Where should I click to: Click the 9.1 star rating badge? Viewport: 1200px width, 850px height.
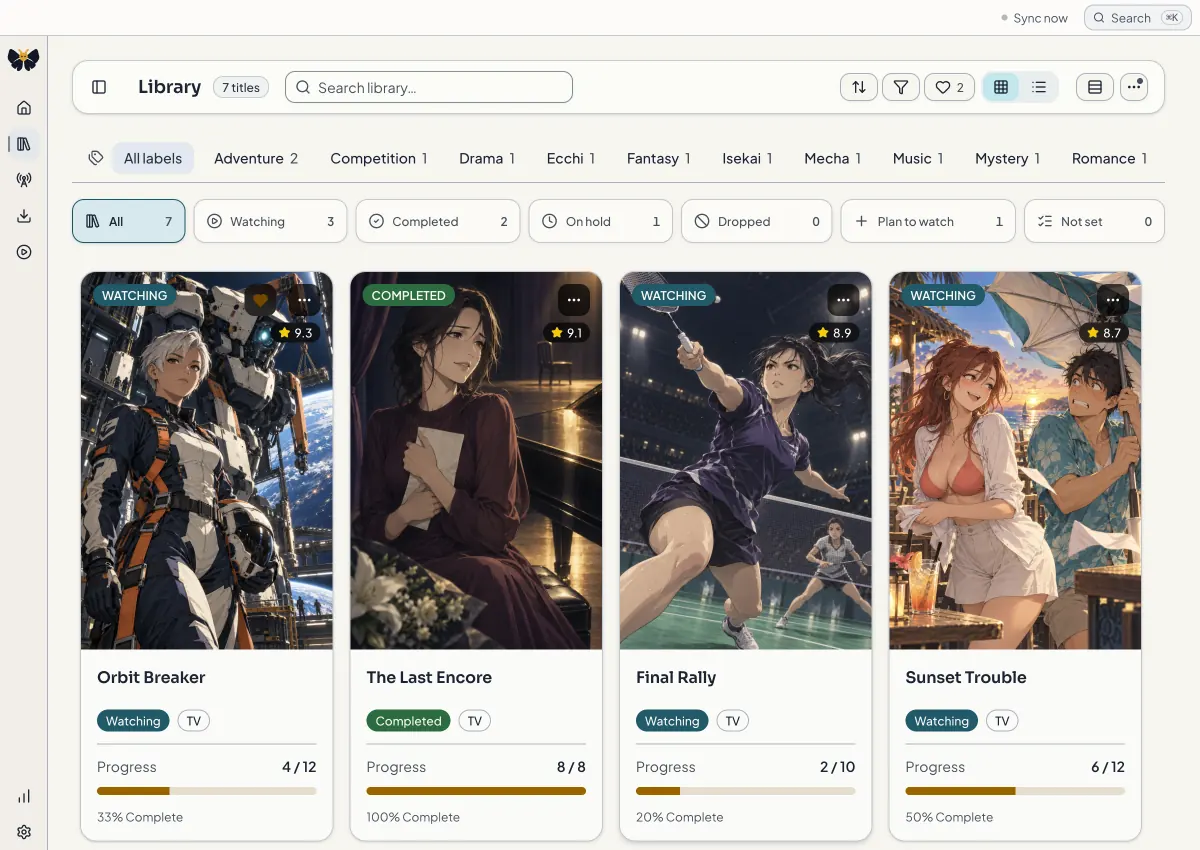[566, 333]
